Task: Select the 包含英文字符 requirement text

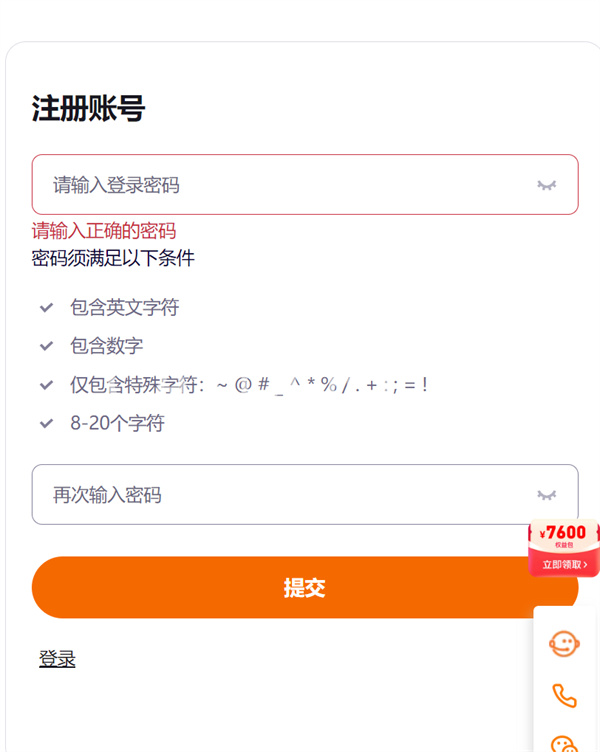Action: [124, 307]
